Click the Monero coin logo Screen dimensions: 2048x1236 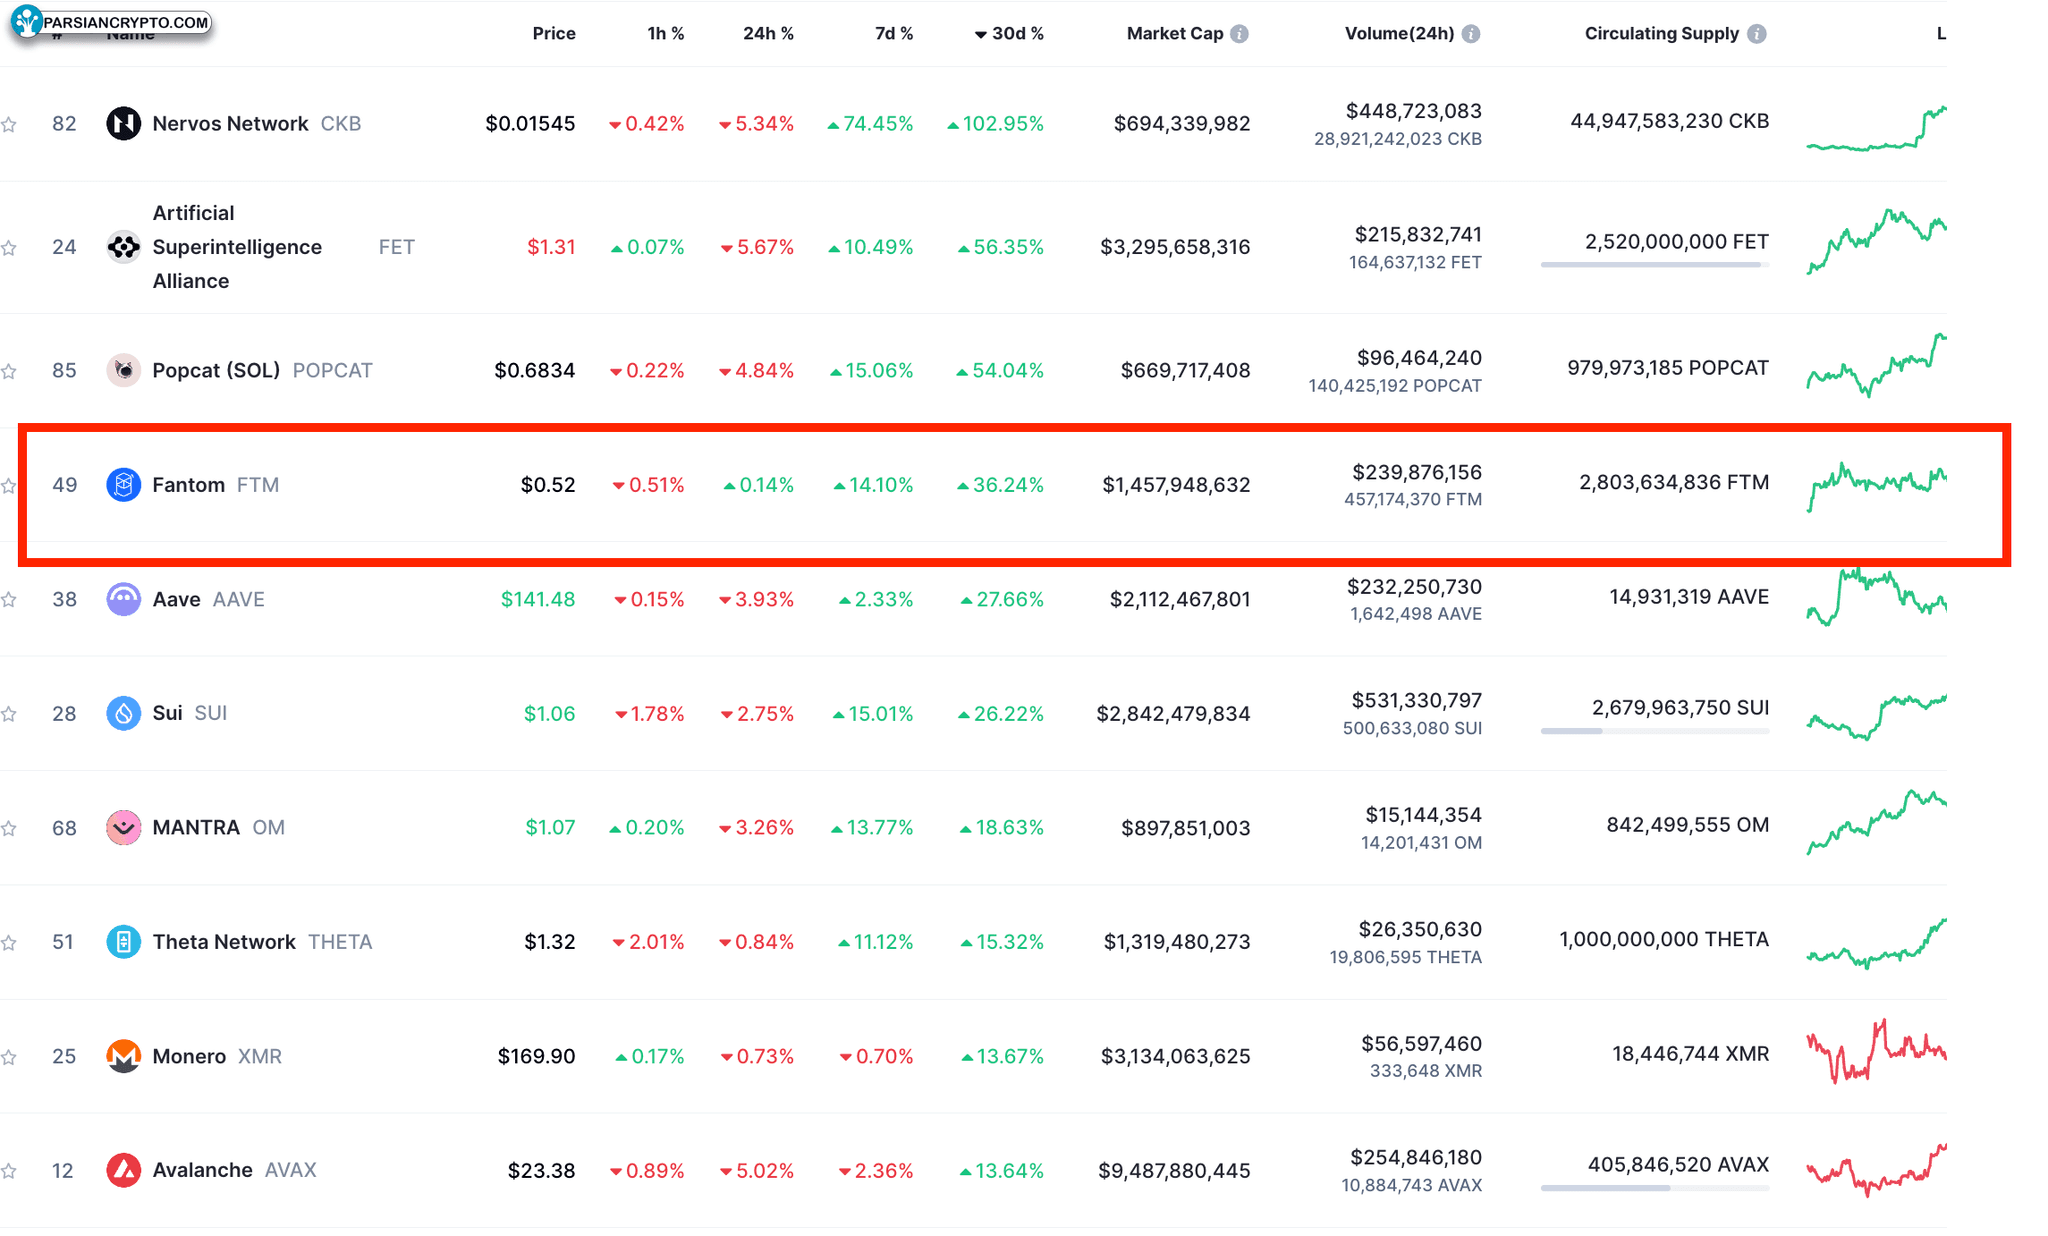pos(123,1056)
